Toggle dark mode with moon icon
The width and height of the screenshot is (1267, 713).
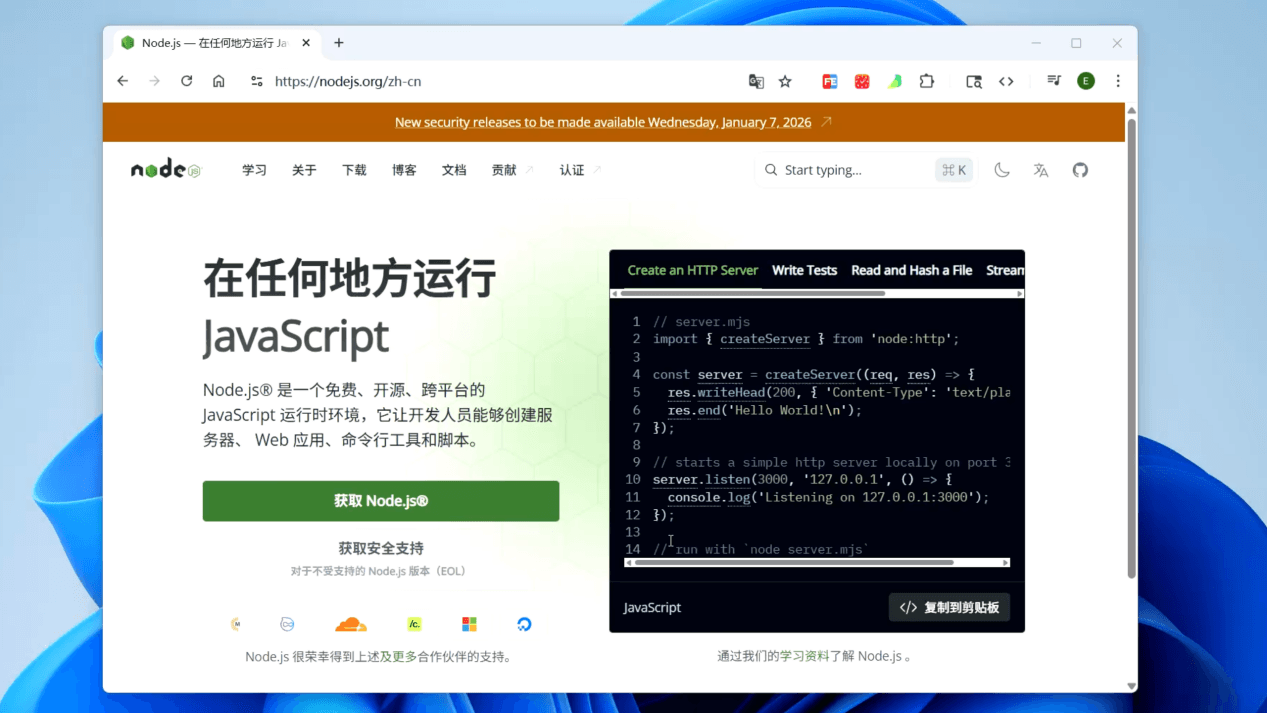[1001, 170]
